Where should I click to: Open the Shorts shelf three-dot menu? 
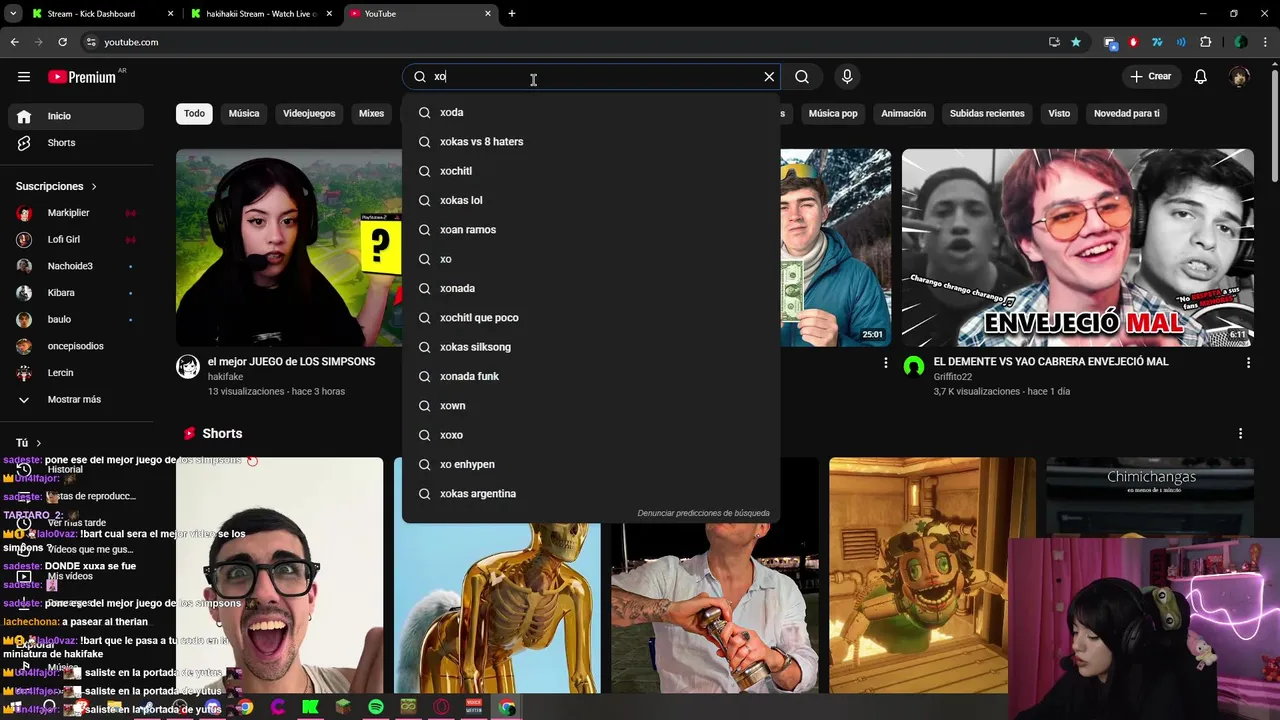tap(1241, 433)
